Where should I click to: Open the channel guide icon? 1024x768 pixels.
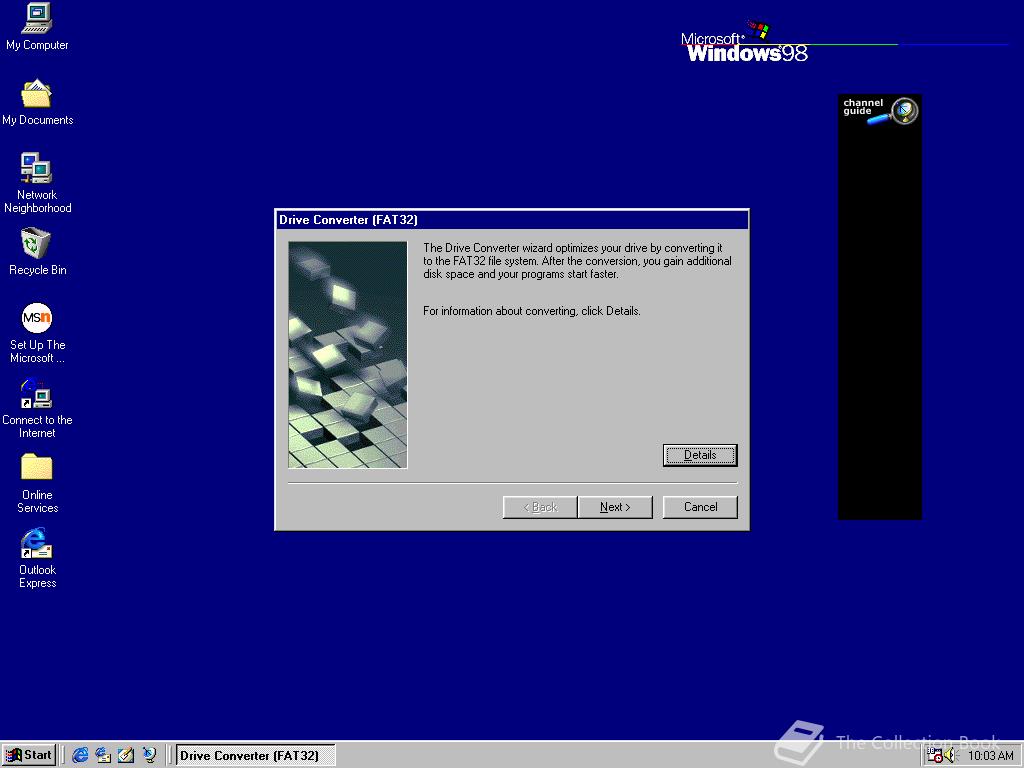(x=880, y=110)
